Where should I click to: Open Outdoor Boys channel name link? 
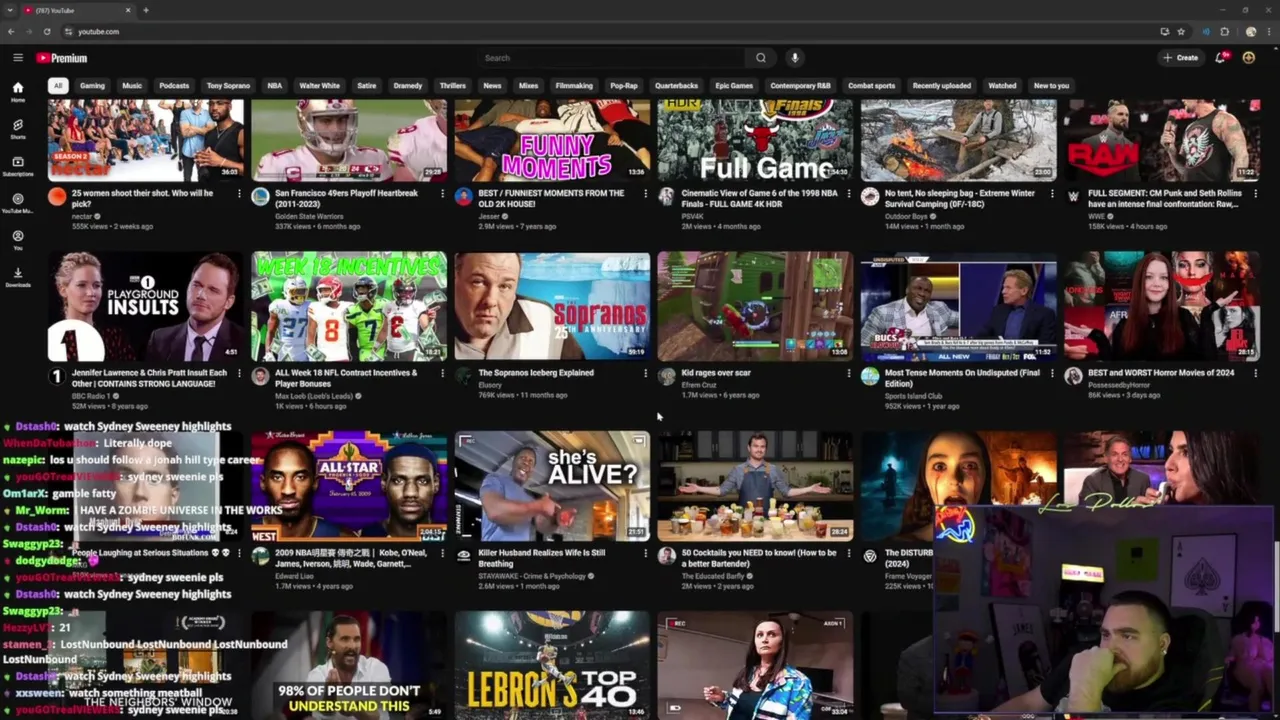909,216
